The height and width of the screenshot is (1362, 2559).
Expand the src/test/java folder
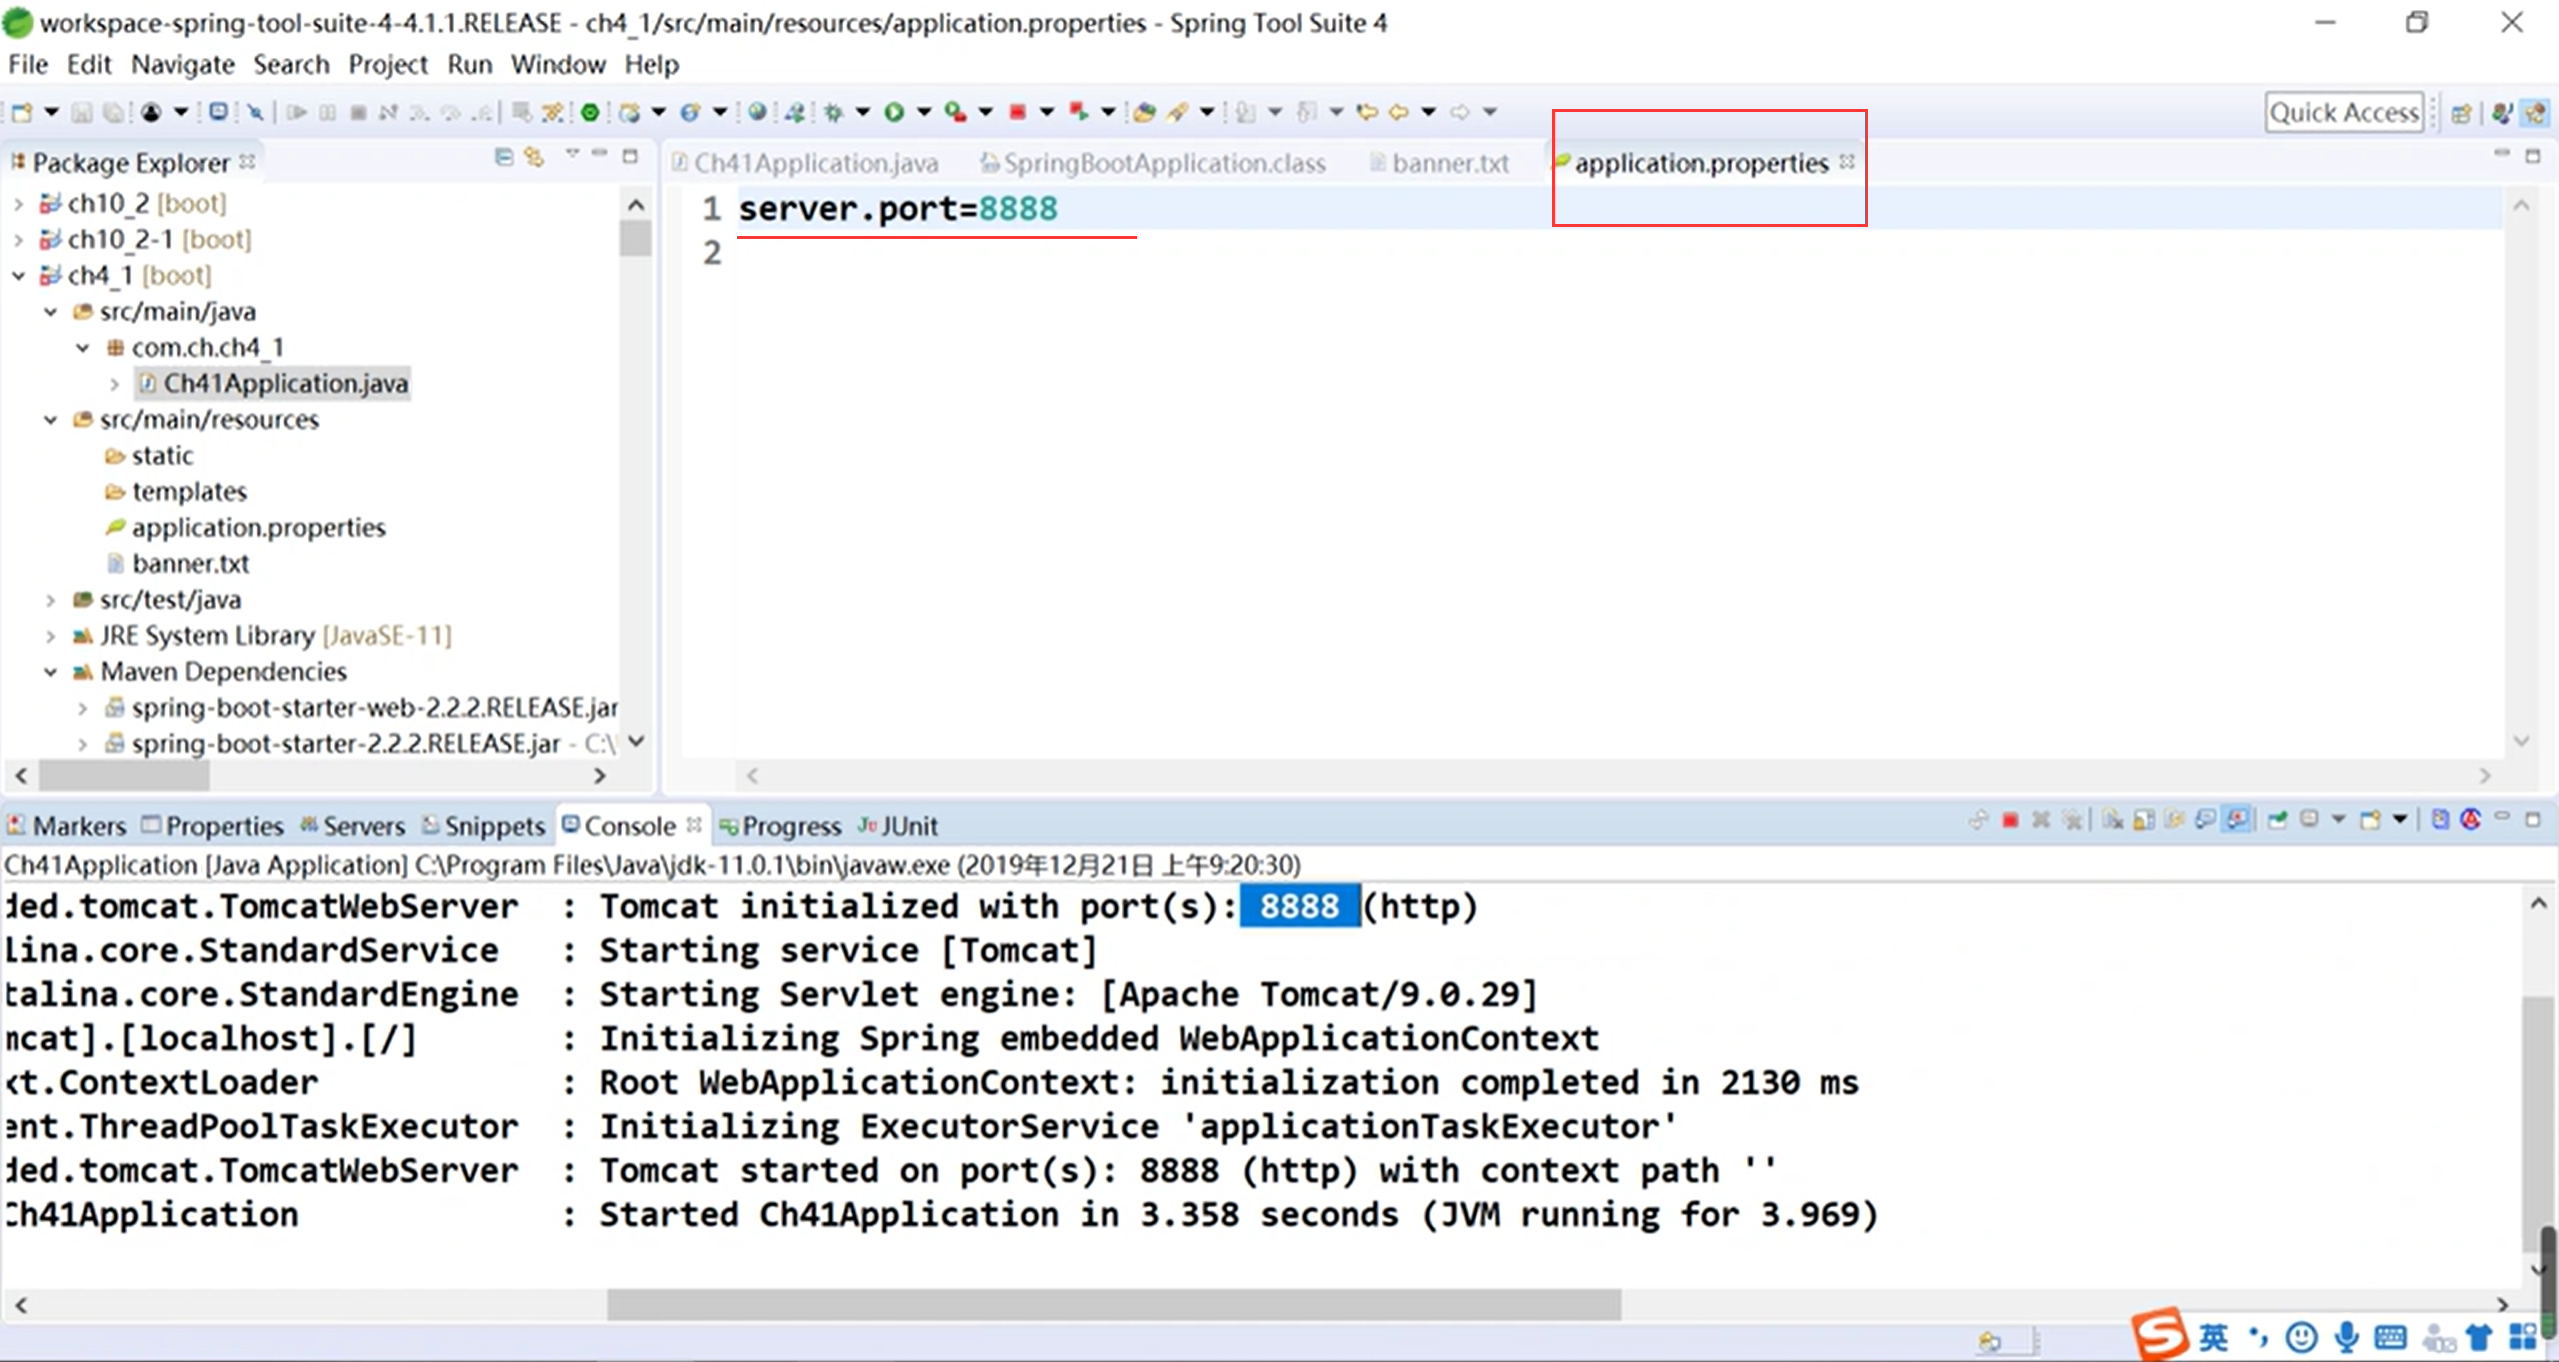pos(50,600)
